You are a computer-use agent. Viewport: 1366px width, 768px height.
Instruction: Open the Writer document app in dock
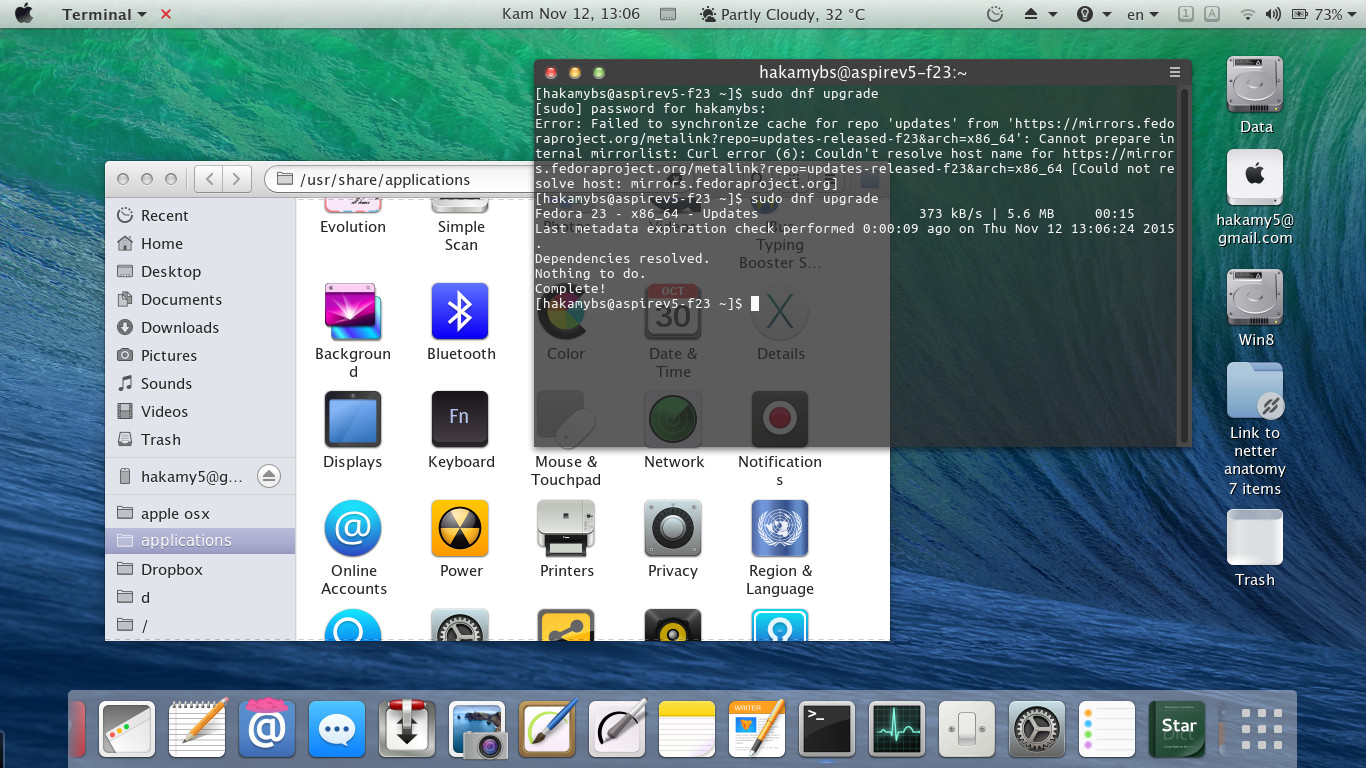(757, 728)
